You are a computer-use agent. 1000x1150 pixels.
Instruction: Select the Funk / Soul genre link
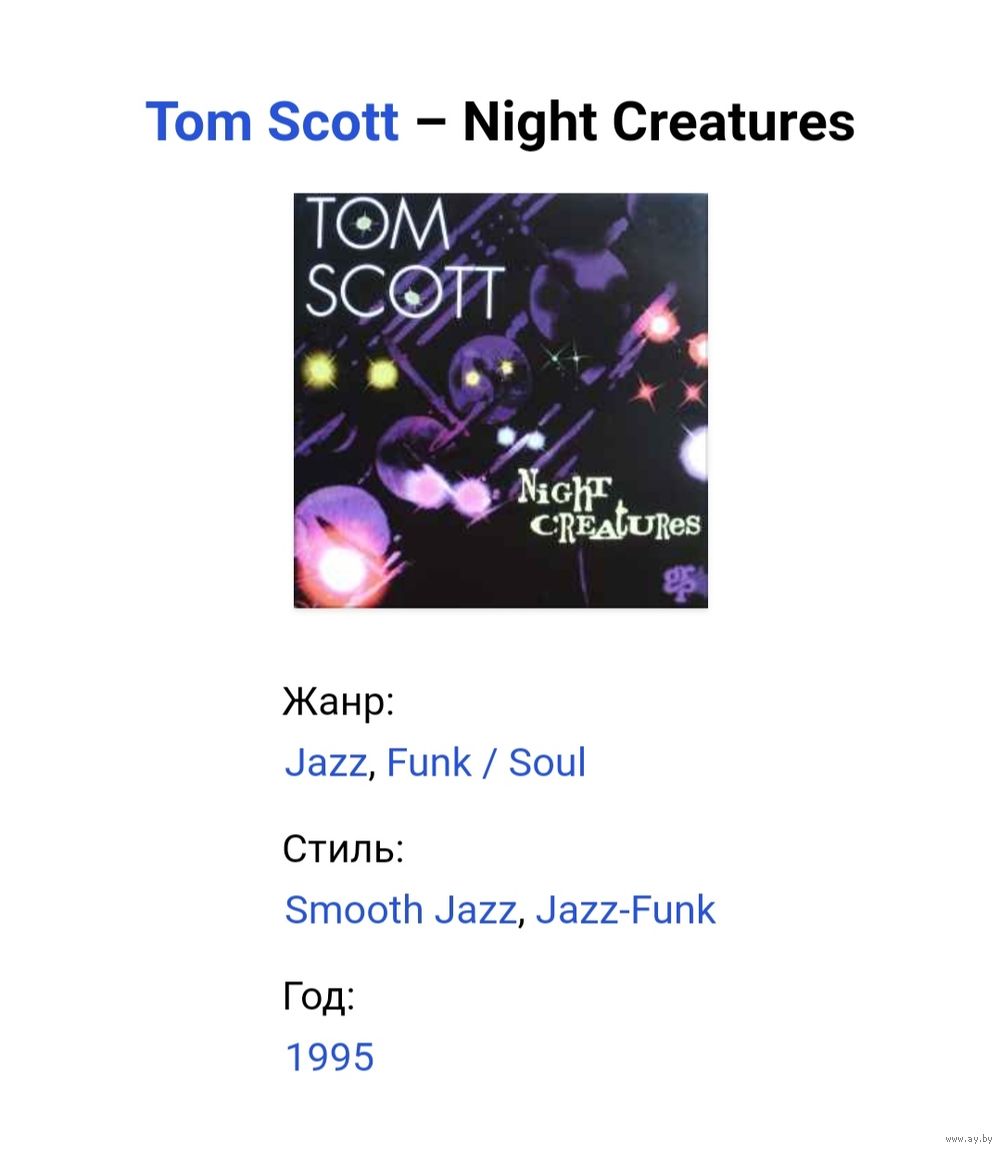[x=486, y=762]
